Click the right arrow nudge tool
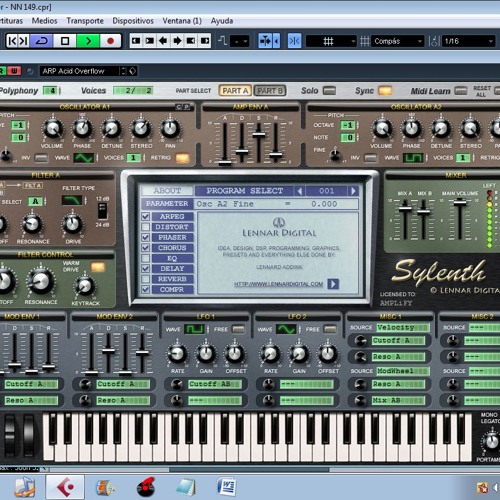 pos(177,41)
